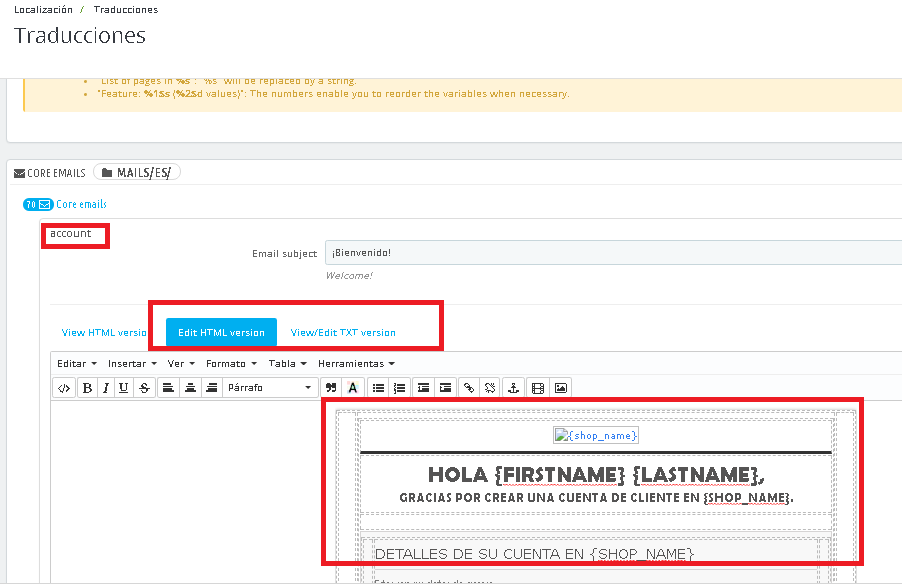Insert a numbered list
902x584 pixels.
coord(400,388)
